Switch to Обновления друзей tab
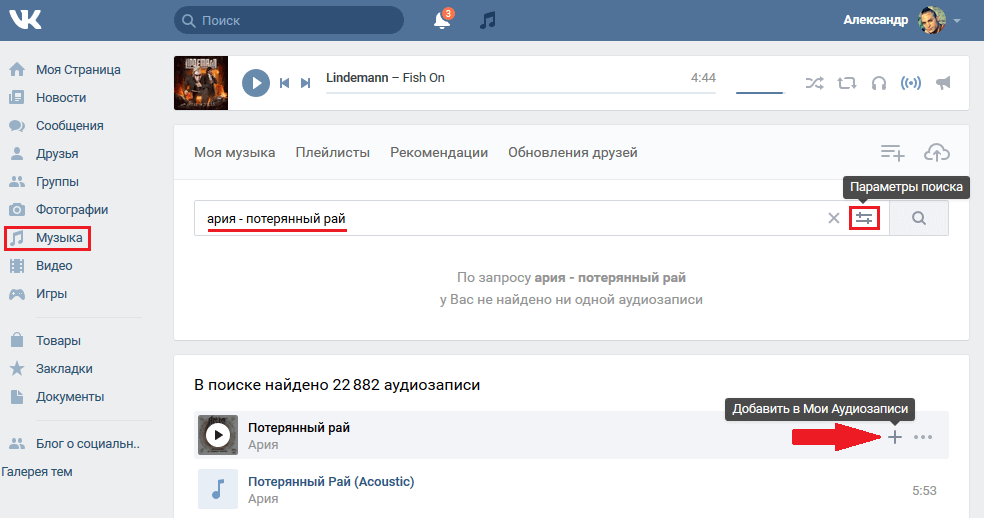 [573, 153]
